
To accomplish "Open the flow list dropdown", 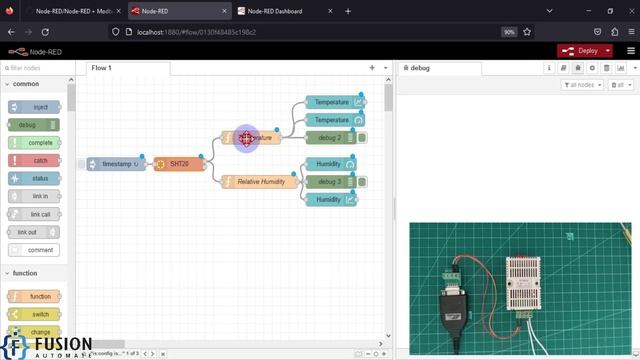I will (x=386, y=68).
